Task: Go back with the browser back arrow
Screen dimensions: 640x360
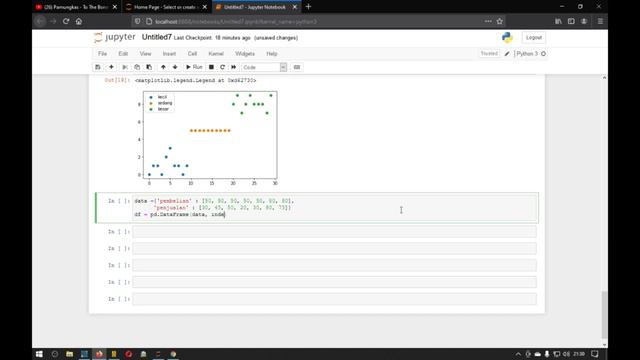Action: [40, 21]
